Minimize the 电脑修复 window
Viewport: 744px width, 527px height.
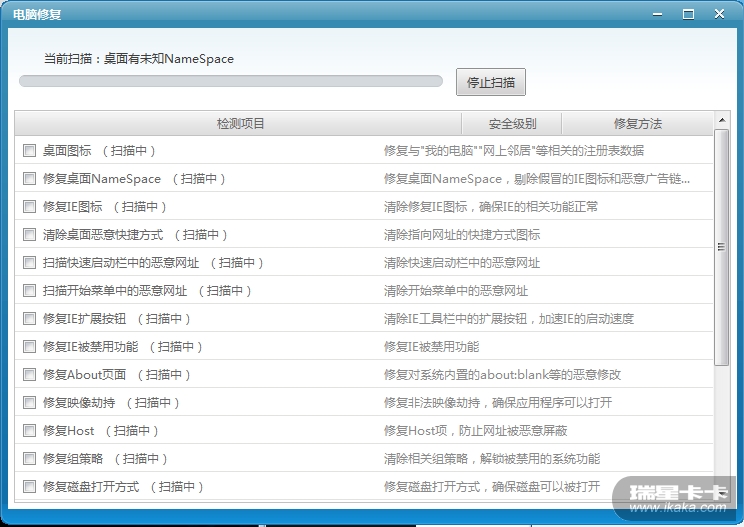click(x=657, y=14)
